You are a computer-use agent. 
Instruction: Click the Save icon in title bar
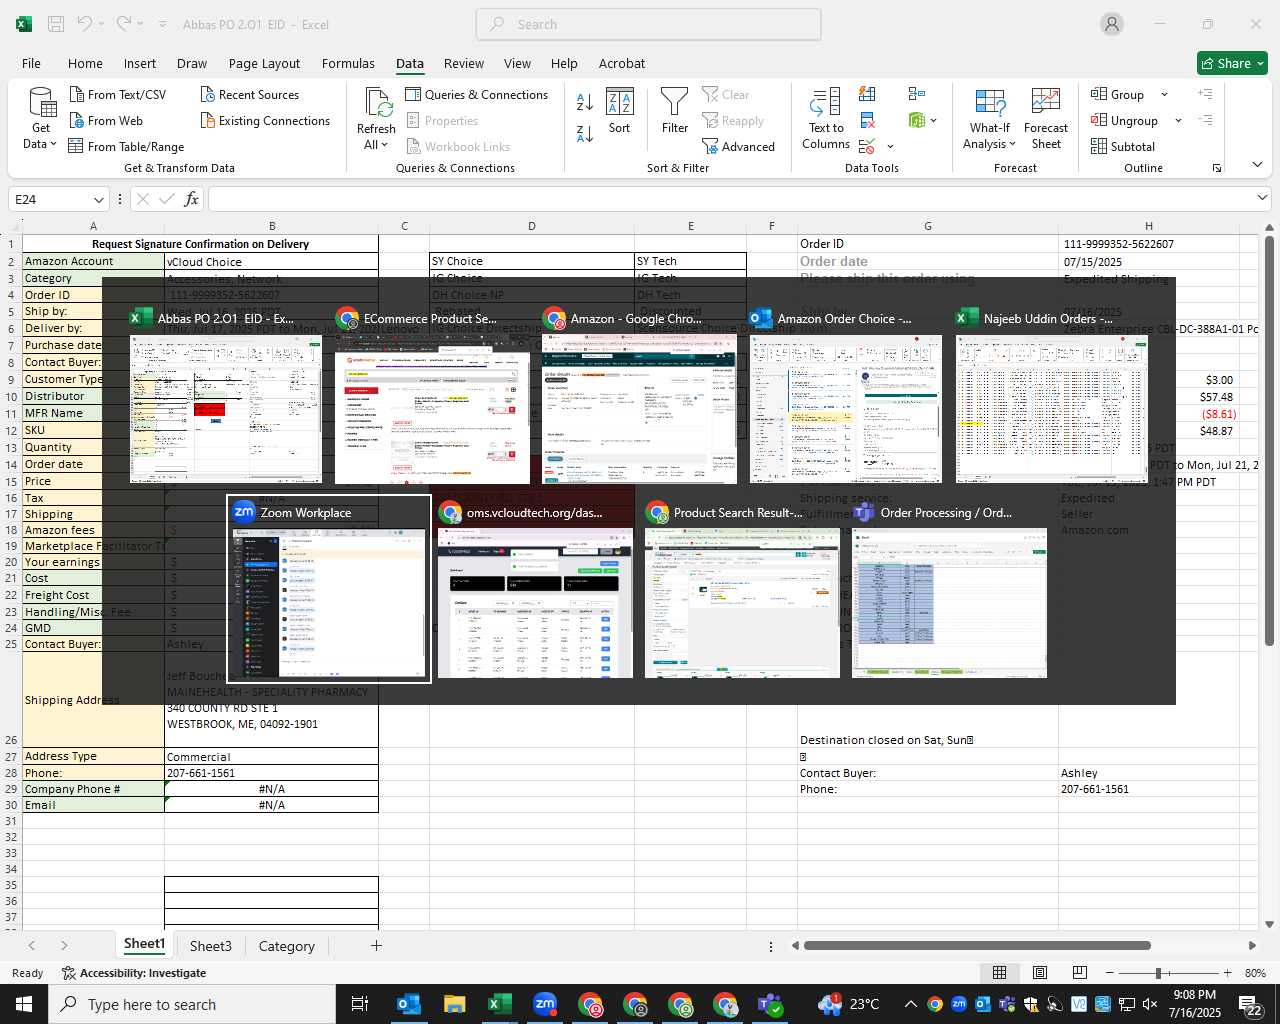point(56,24)
